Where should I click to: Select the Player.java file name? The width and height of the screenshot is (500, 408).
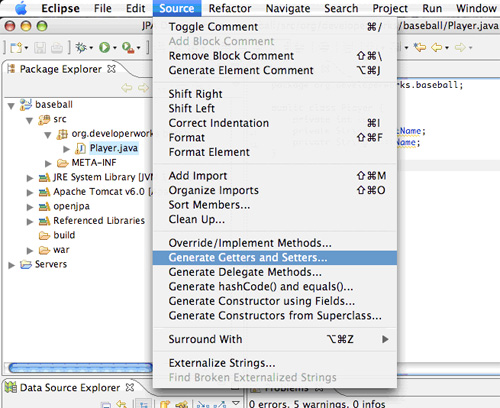(114, 148)
